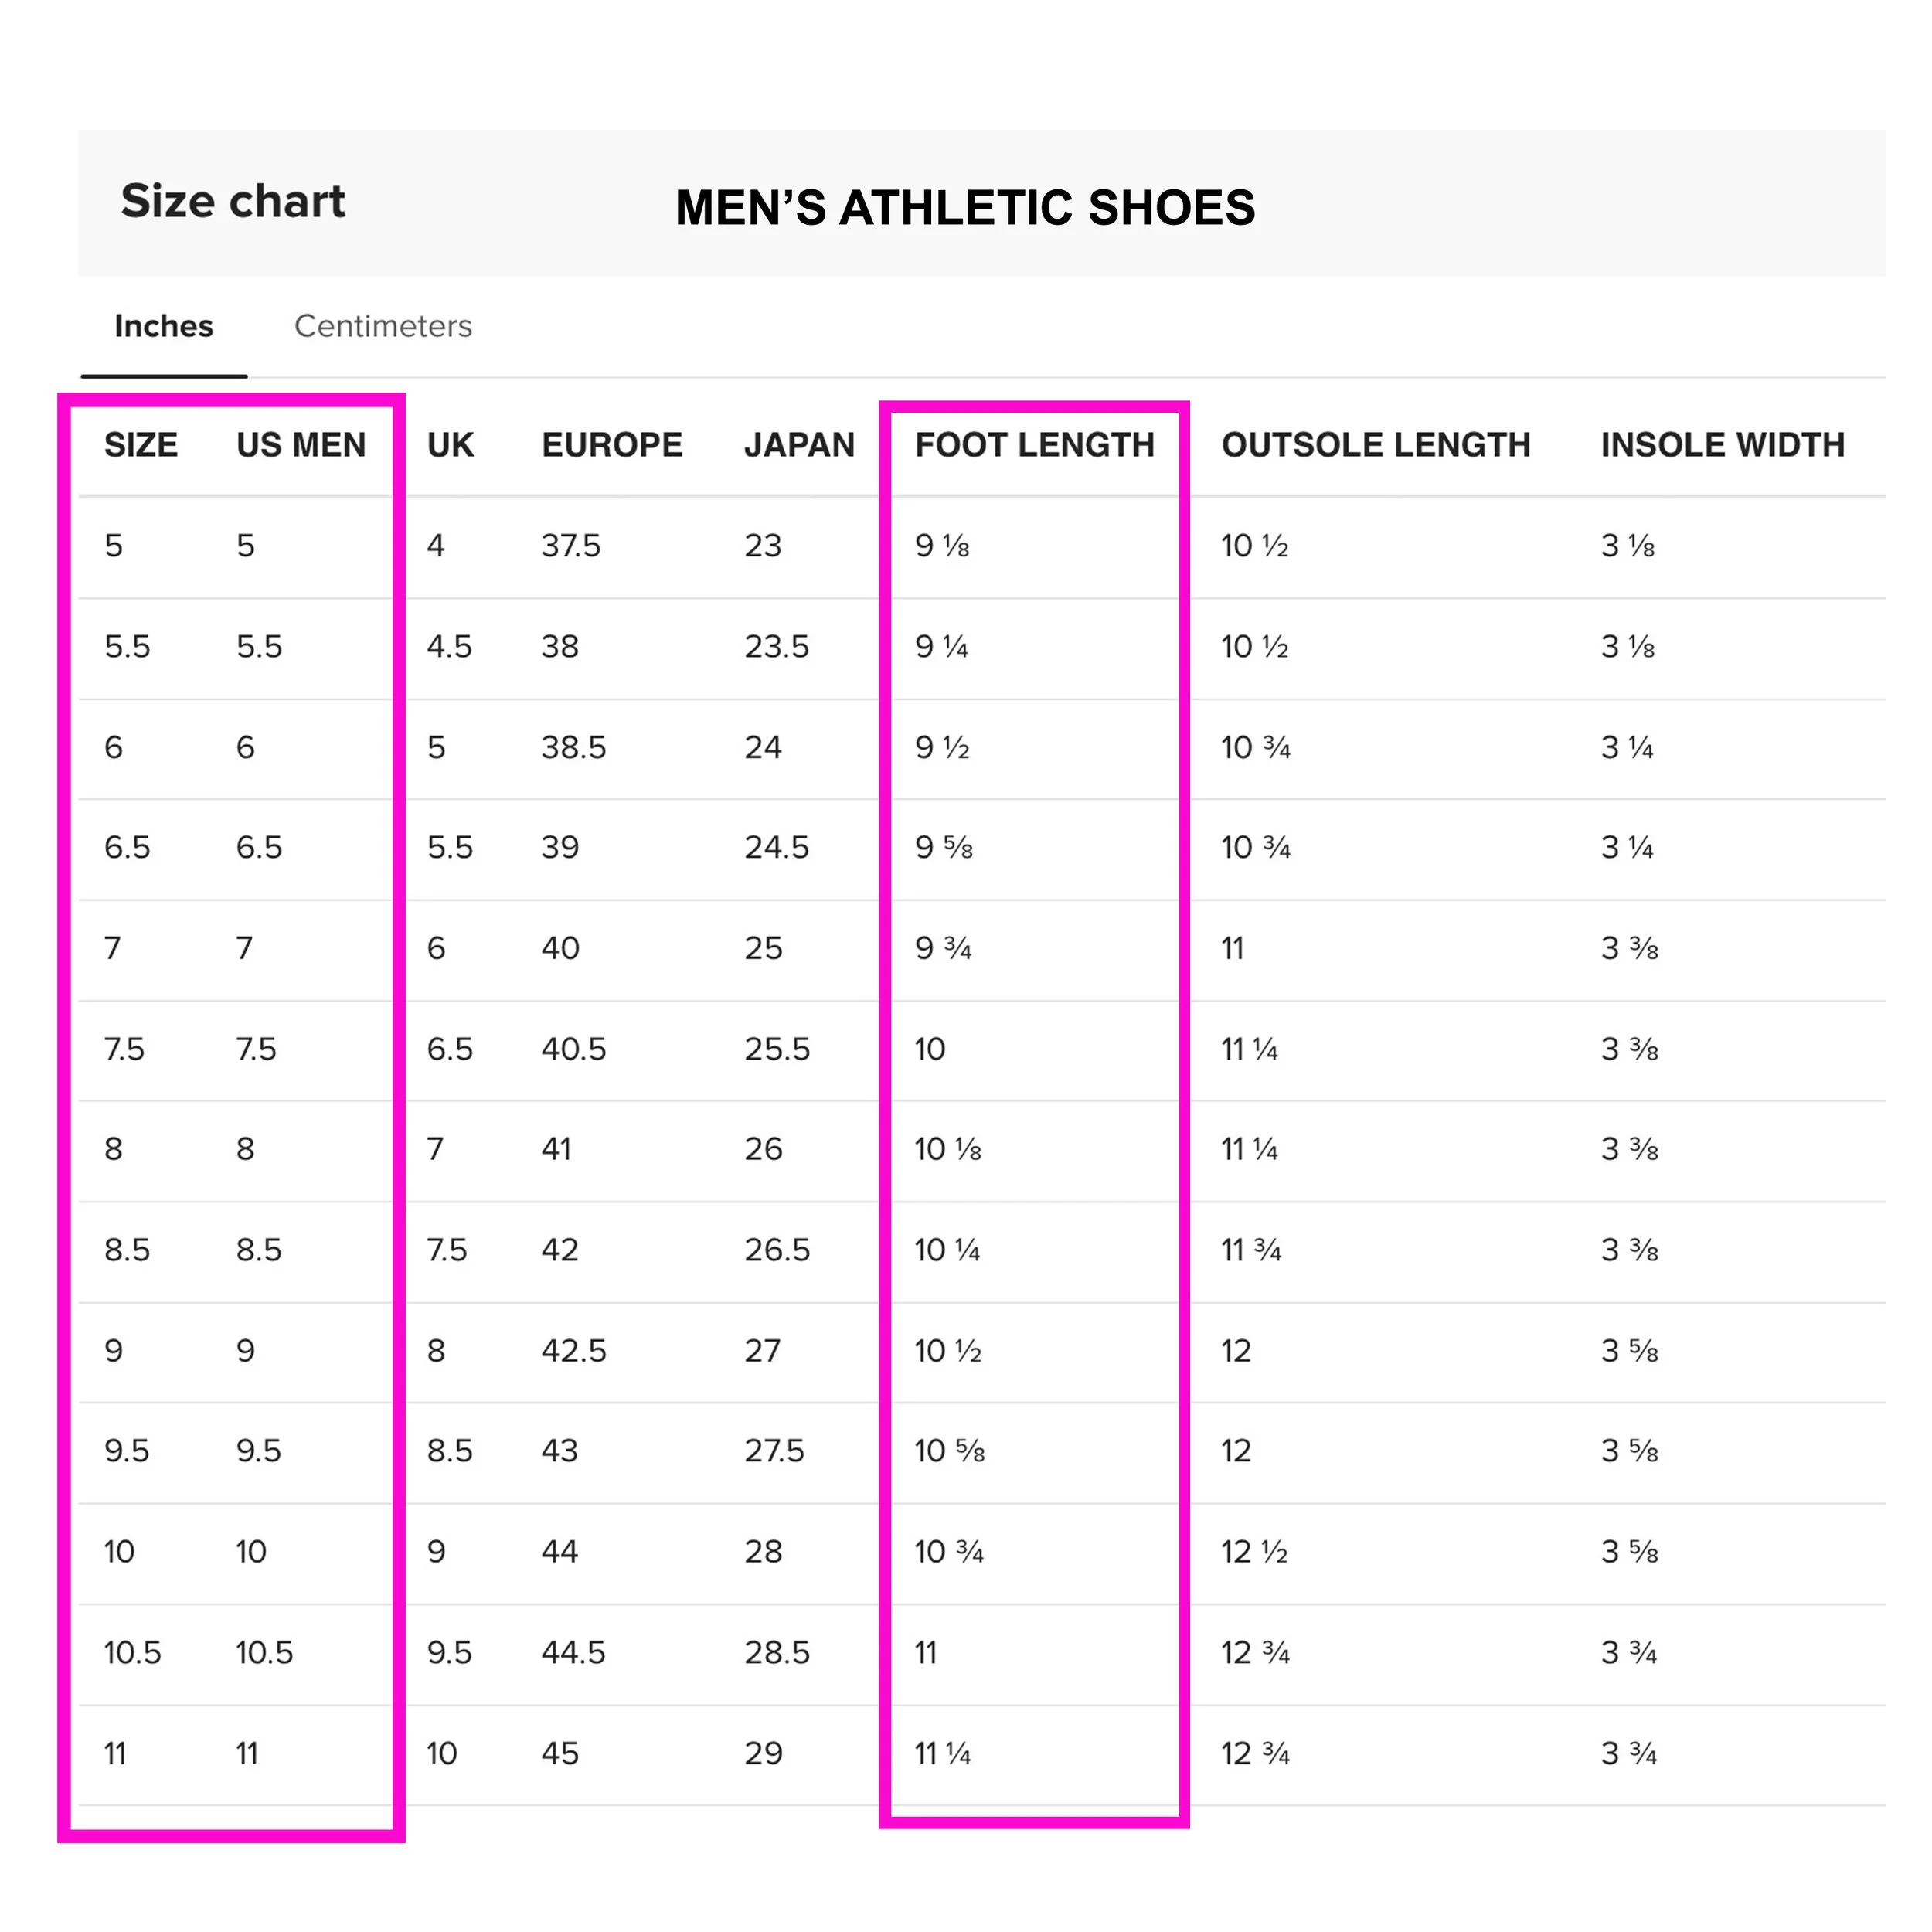Select foot length 10 ⅝ cell

tap(950, 1451)
